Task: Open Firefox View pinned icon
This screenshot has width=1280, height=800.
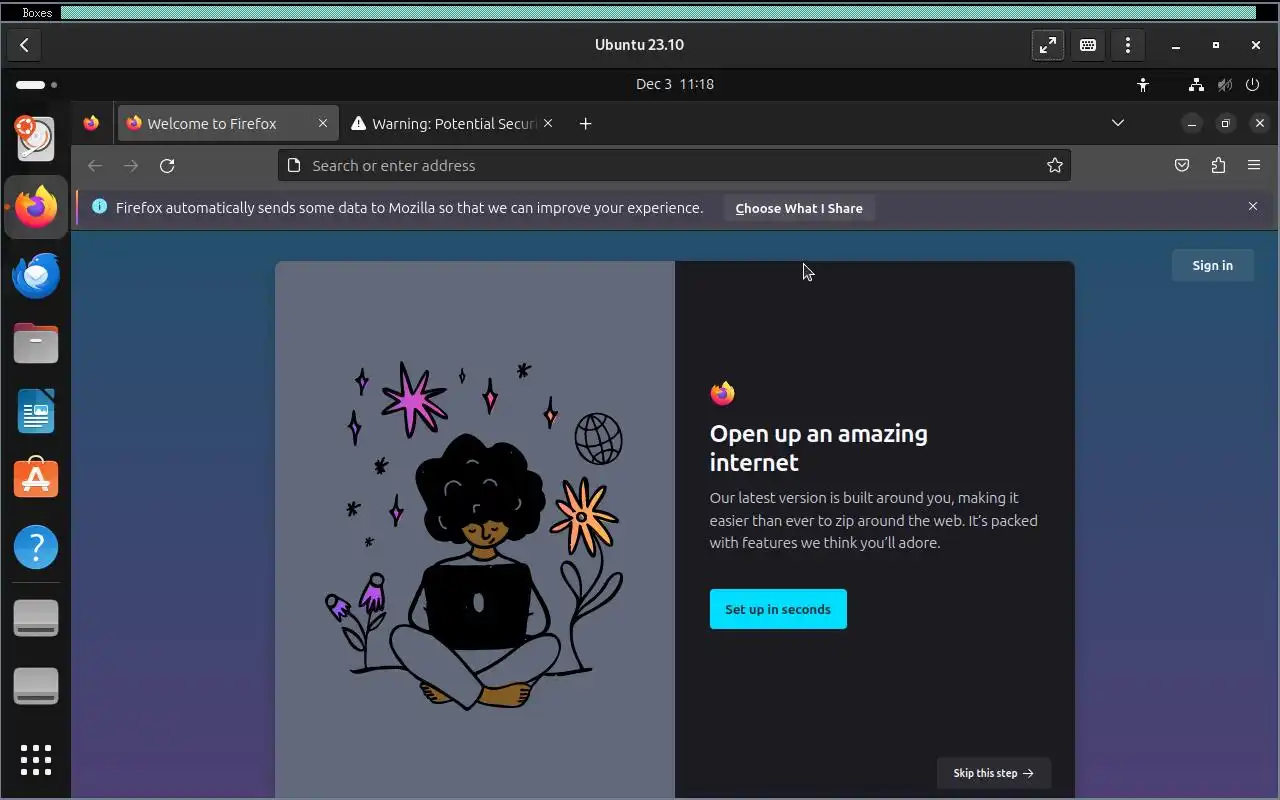Action: pos(91,123)
